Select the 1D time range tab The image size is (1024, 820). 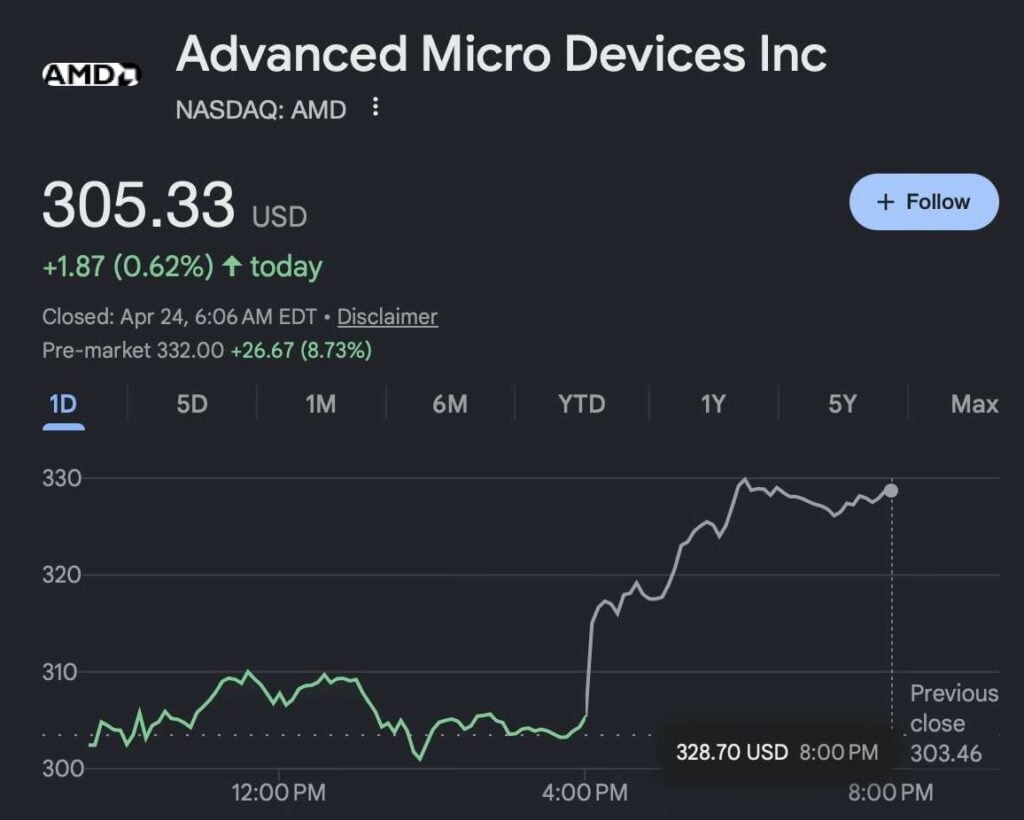pos(63,404)
